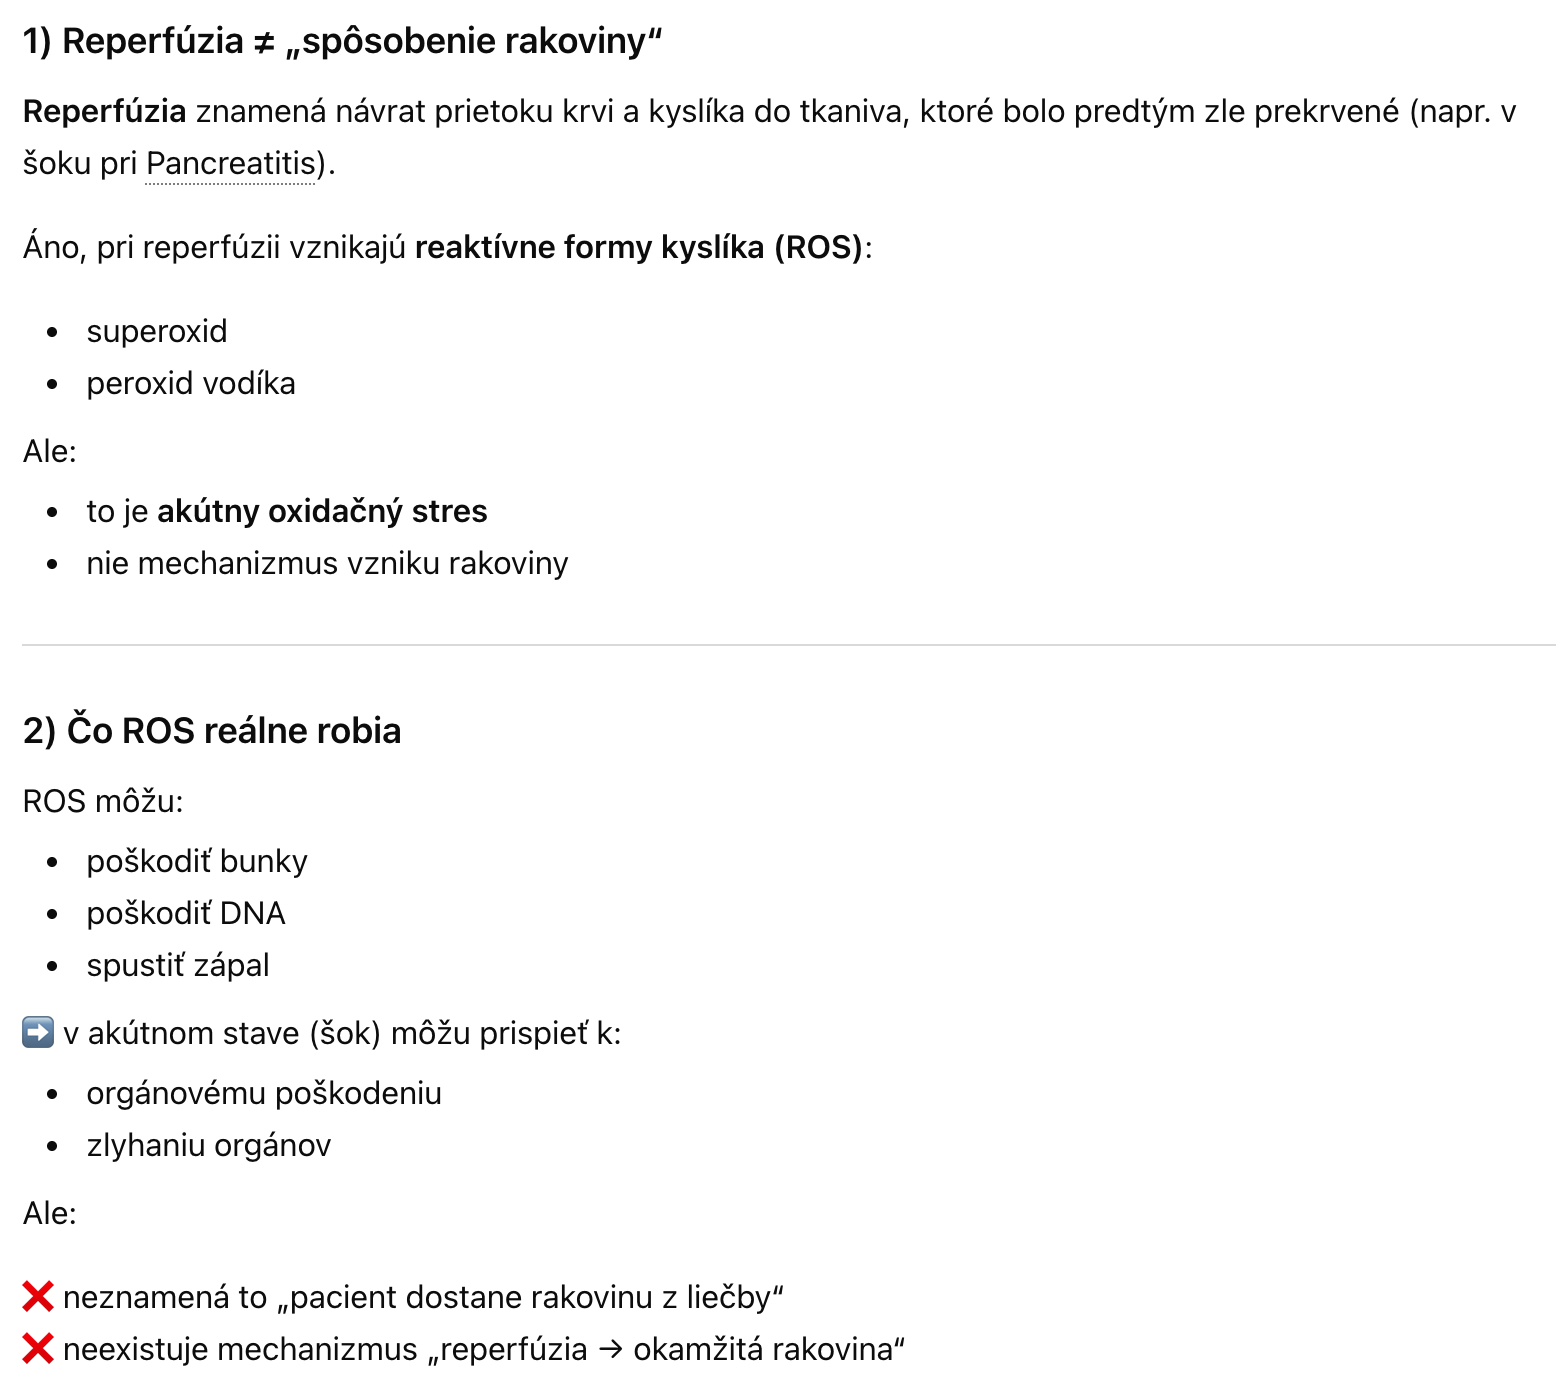
Task: Click the 'zlyhaniu orgánov' bullet item
Action: (209, 1145)
